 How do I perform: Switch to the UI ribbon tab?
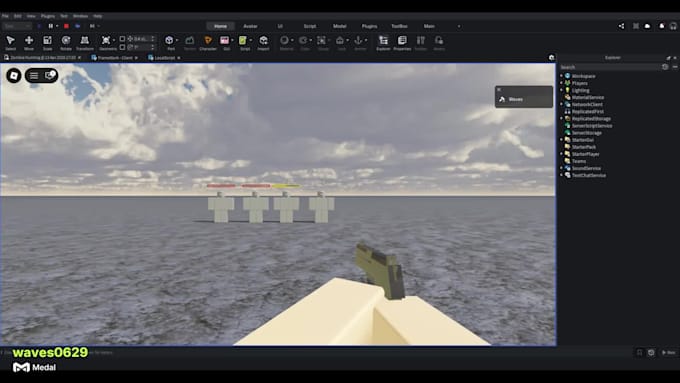tap(280, 26)
